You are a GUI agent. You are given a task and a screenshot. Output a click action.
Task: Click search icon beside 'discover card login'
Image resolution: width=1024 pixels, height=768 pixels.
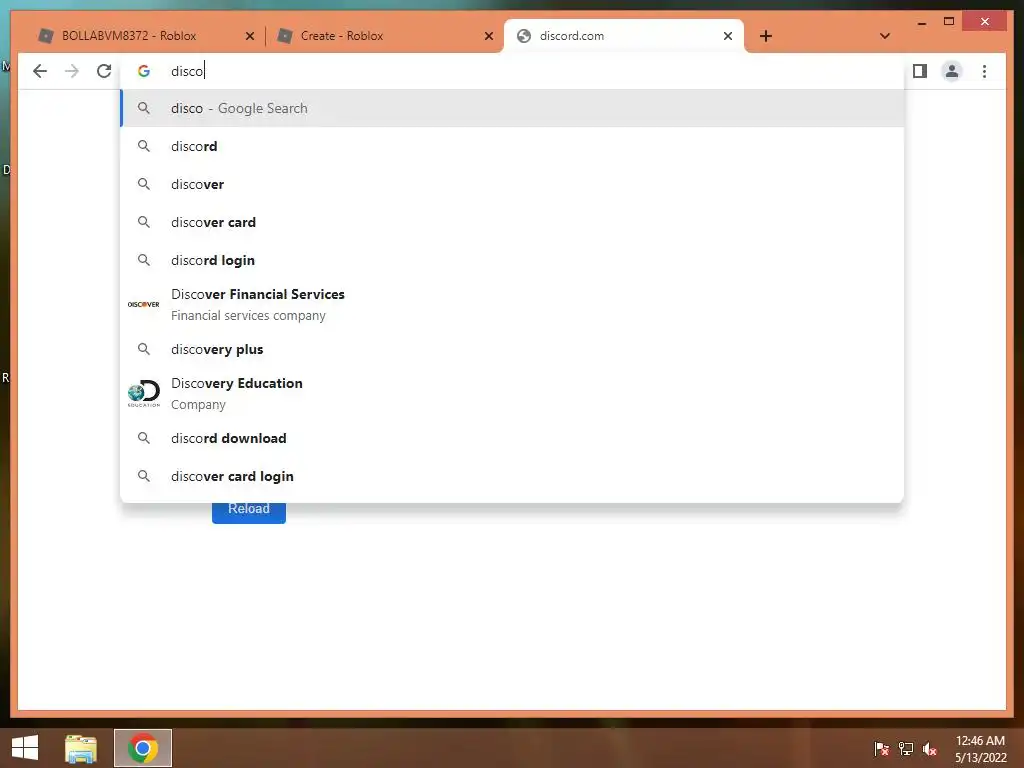pos(144,475)
